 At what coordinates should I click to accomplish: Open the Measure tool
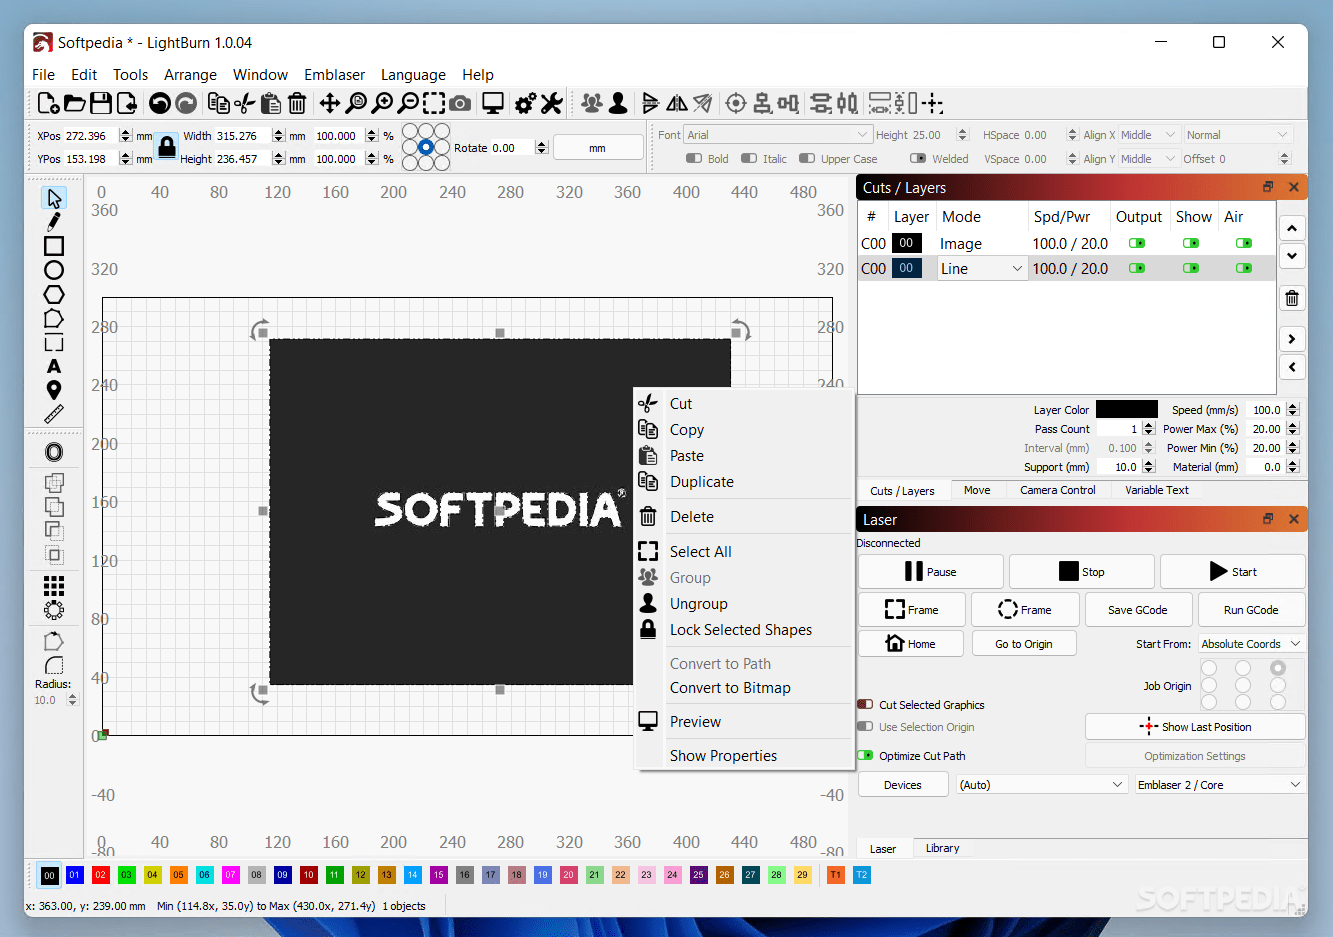[53, 414]
